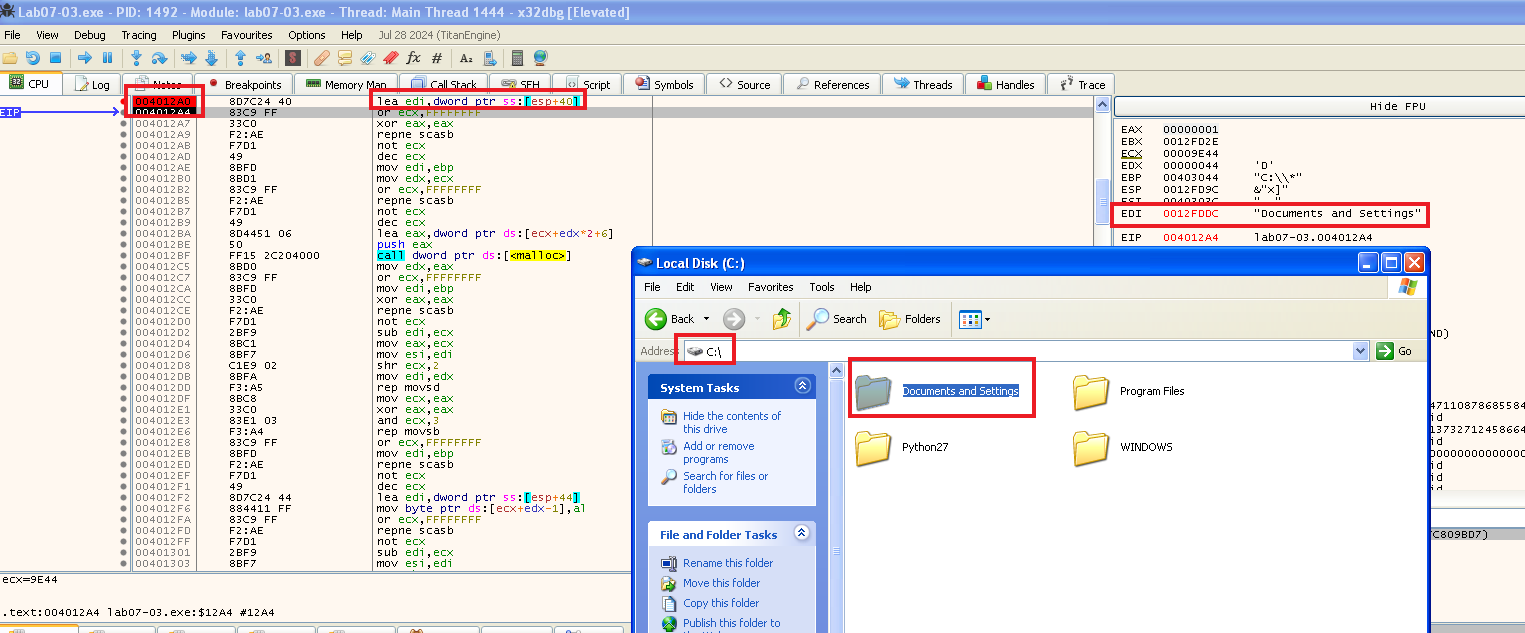Image resolution: width=1525 pixels, height=633 pixels.
Task: Click the Restart program icon
Action: [33, 58]
